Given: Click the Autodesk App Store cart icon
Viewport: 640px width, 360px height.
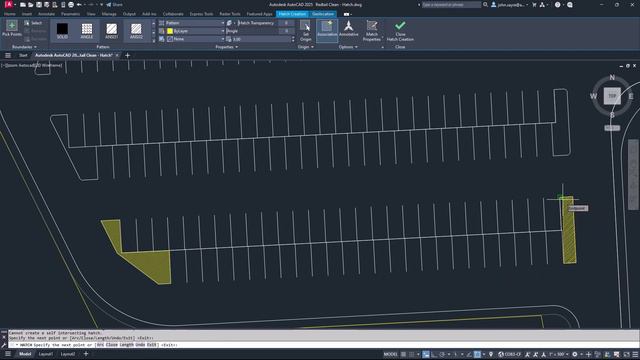Looking at the screenshot, I should (x=534, y=5).
